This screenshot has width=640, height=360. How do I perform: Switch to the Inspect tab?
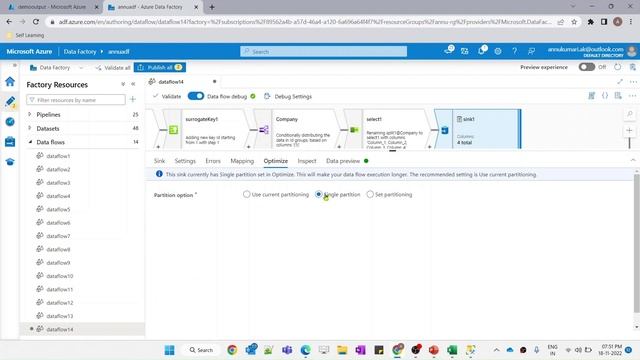point(307,161)
